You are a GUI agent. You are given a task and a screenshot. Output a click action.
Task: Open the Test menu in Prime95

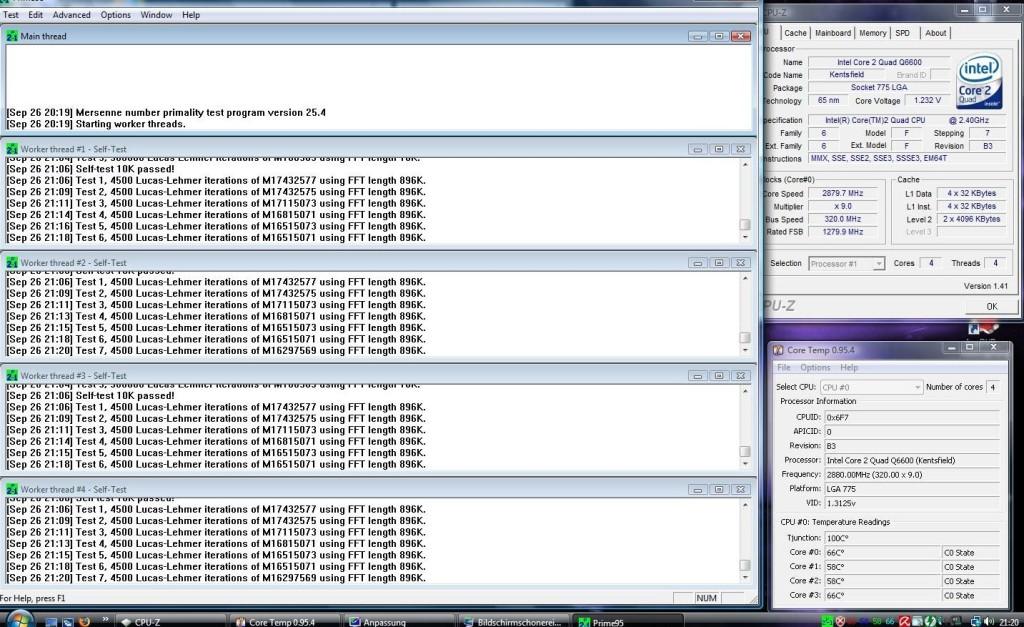point(11,14)
